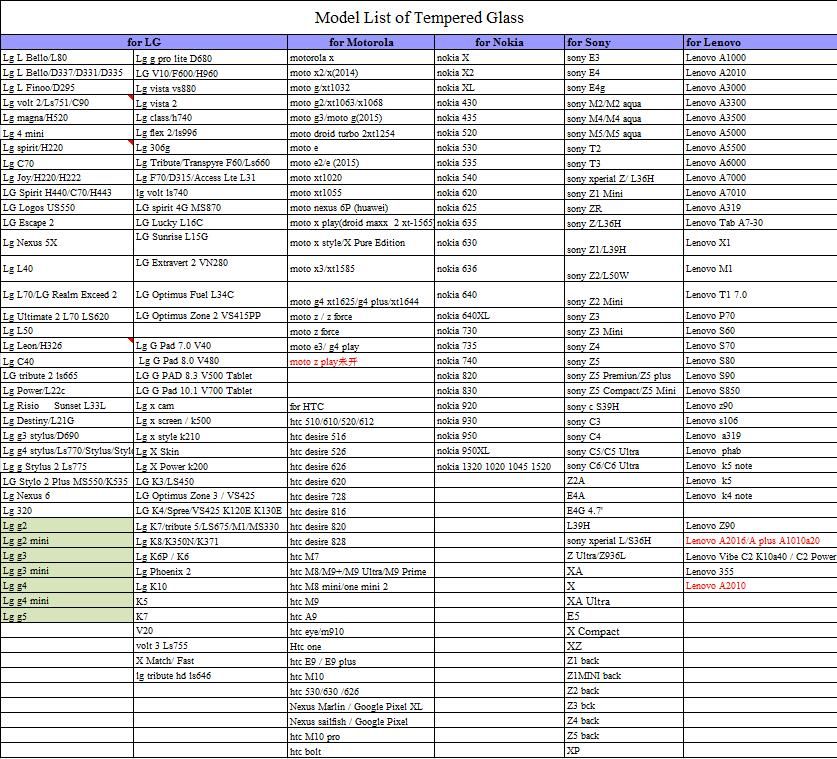Select cell 'sony Z5 Compact/Z5 Mini'

coord(623,391)
